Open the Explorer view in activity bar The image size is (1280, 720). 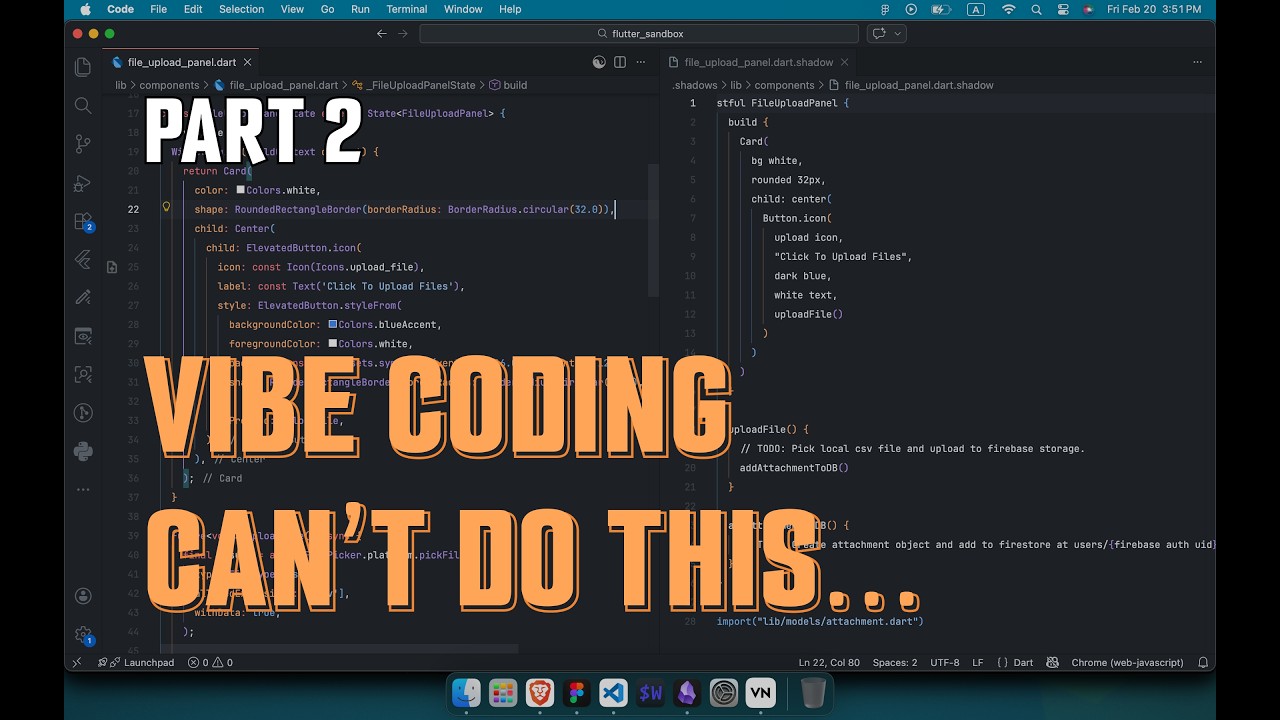83,67
